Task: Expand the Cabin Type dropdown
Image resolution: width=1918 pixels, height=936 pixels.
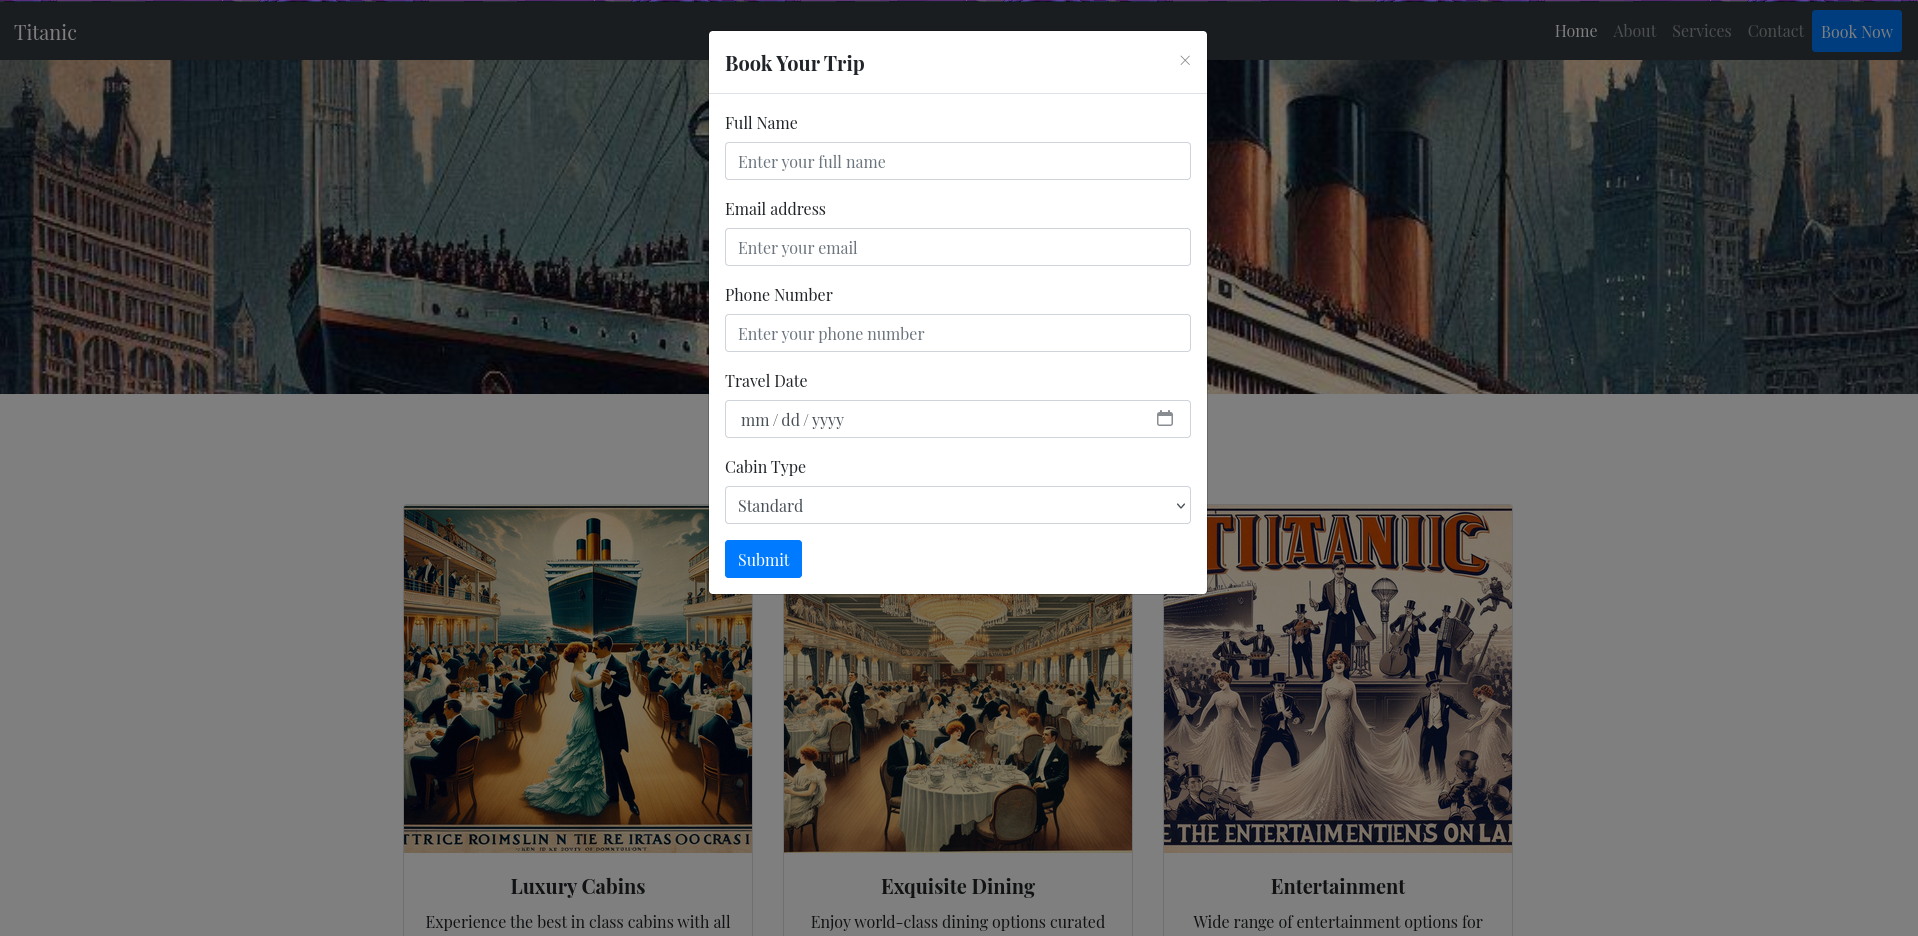Action: [958, 505]
